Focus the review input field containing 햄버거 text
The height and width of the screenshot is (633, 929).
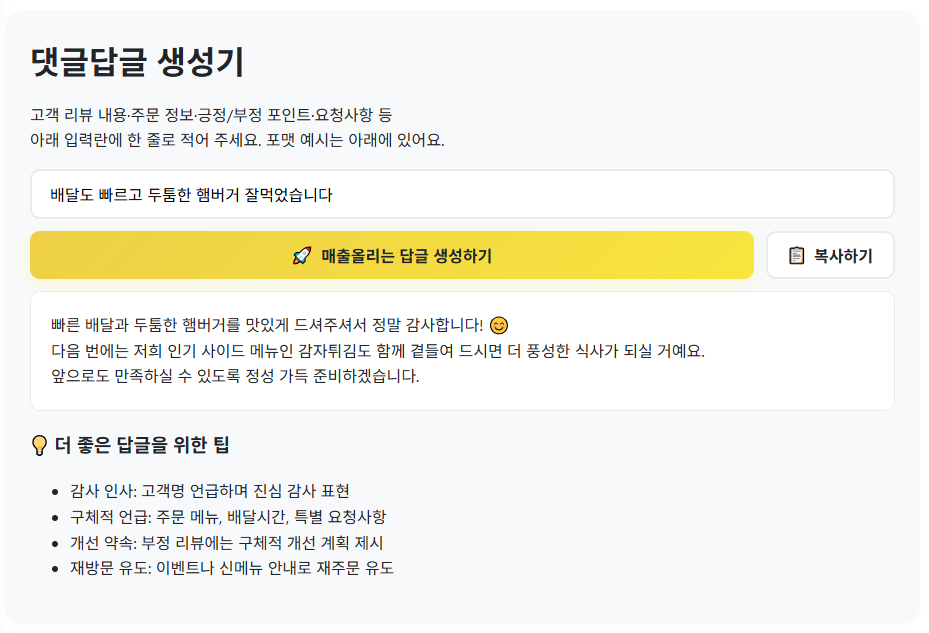coord(462,194)
